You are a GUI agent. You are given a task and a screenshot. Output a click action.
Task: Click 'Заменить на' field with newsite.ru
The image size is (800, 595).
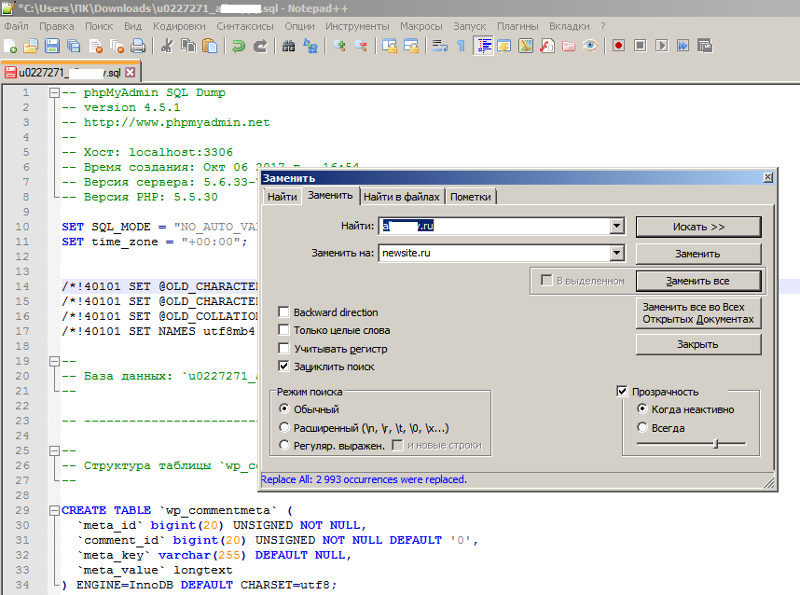point(494,253)
